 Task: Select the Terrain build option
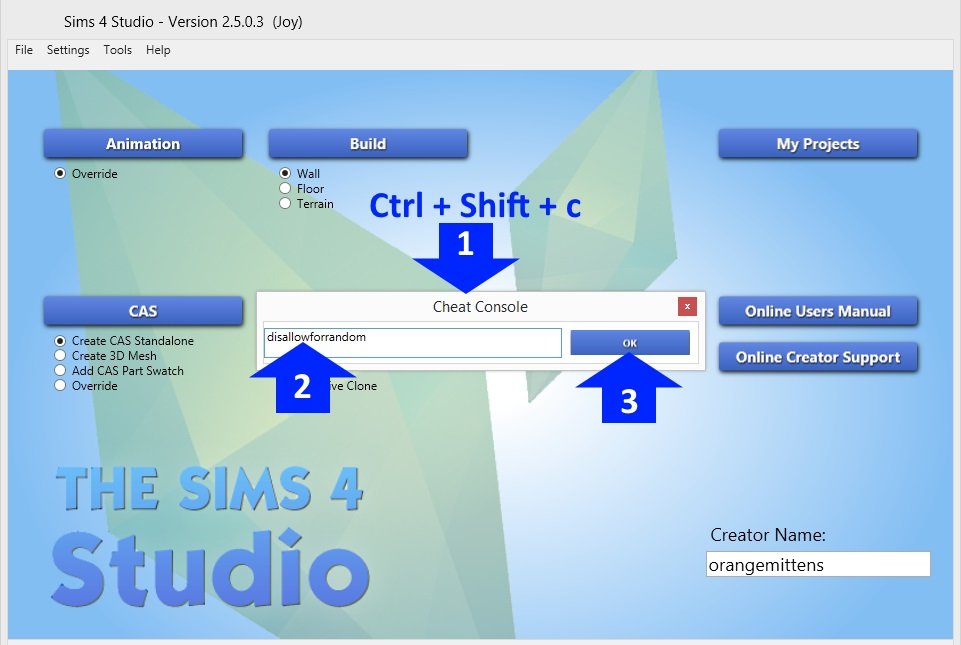click(x=286, y=204)
